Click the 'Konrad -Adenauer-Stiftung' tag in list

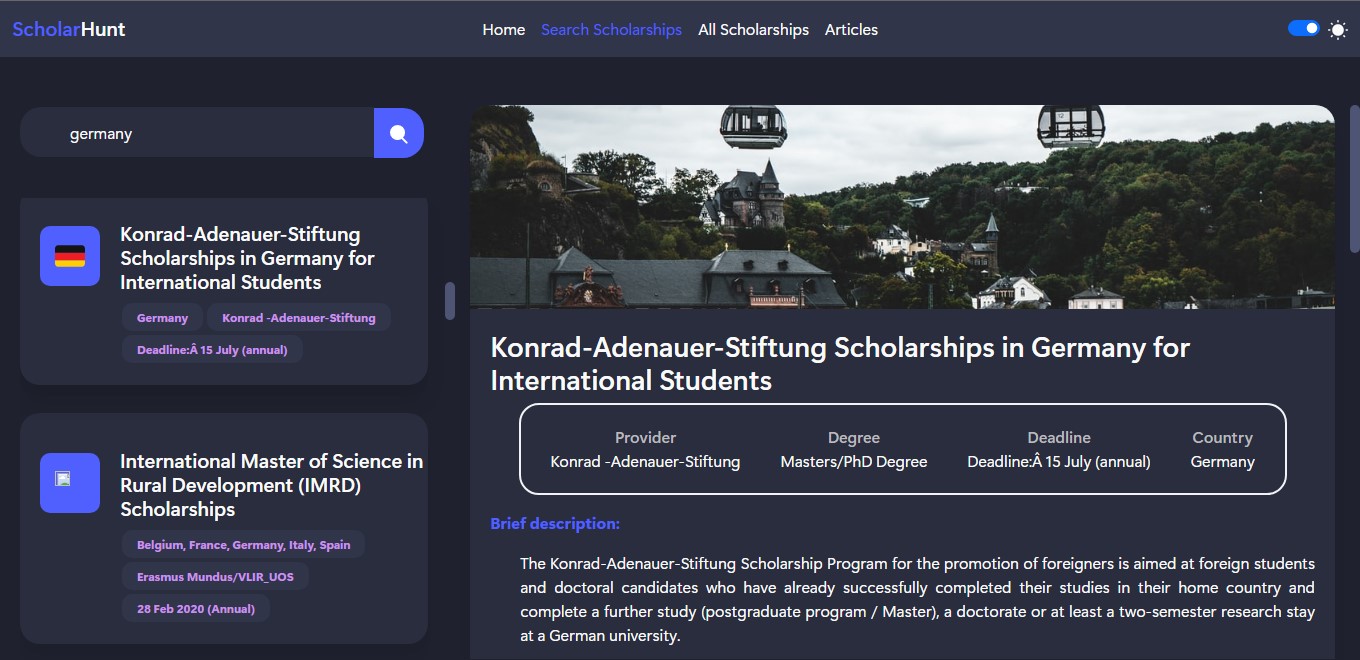299,318
